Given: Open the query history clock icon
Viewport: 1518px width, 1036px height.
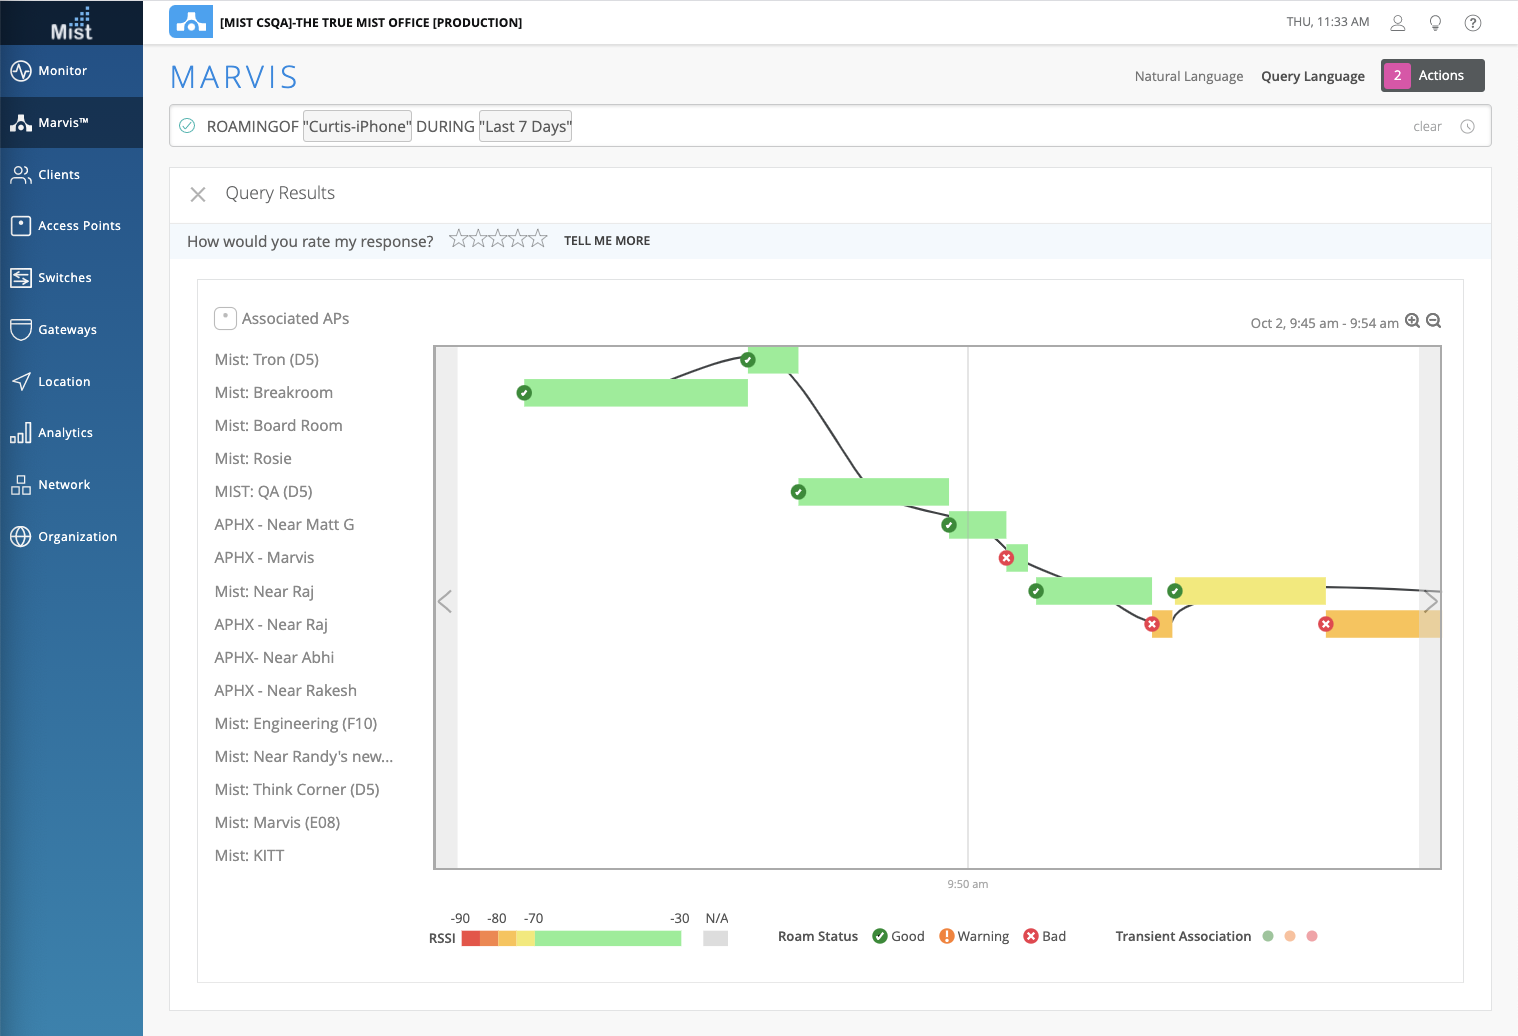Looking at the screenshot, I should 1467,127.
